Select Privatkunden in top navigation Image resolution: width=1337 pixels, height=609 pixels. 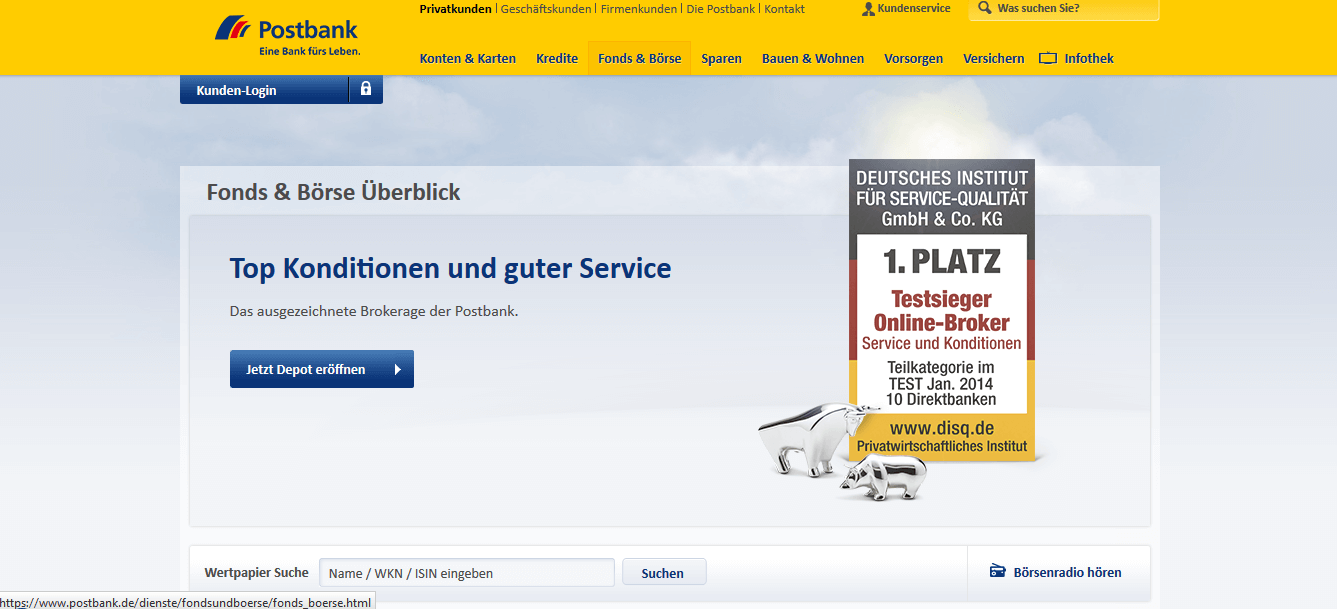tap(455, 9)
